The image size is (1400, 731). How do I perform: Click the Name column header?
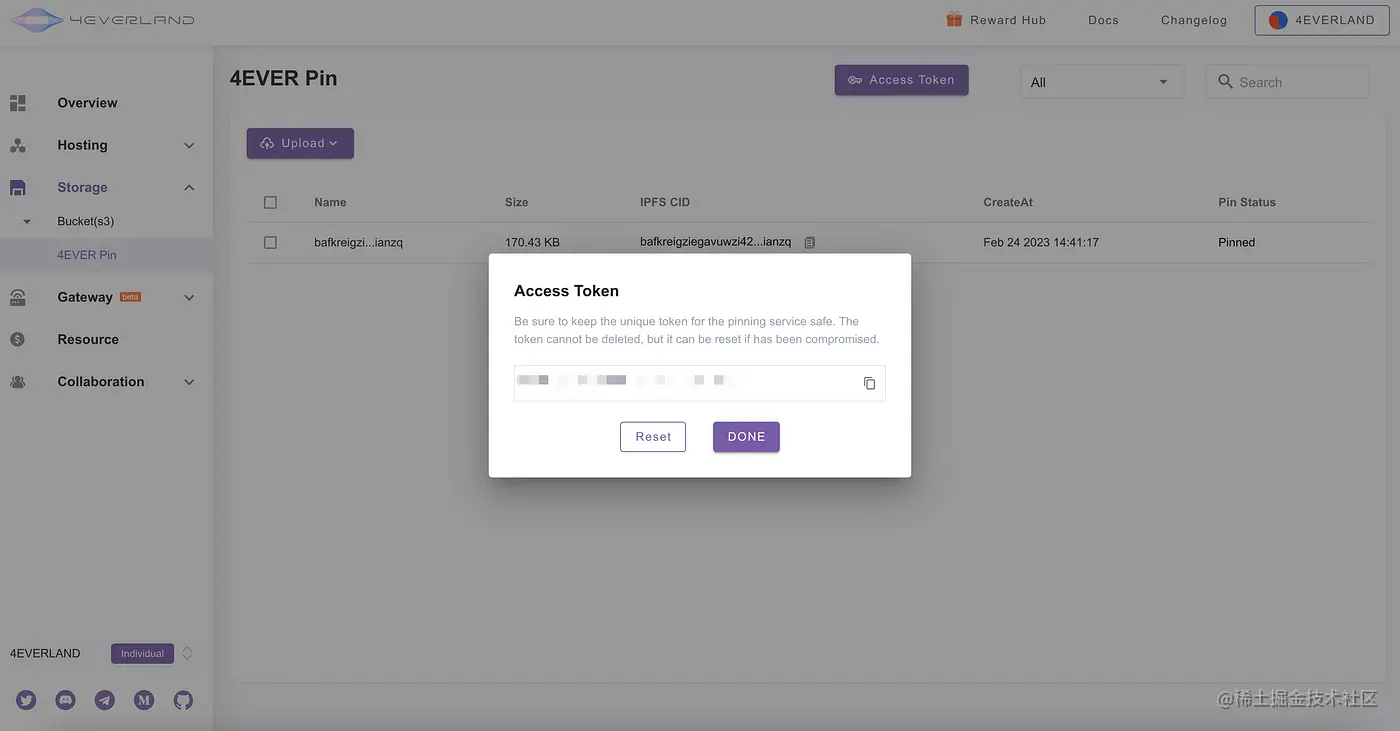coord(330,202)
